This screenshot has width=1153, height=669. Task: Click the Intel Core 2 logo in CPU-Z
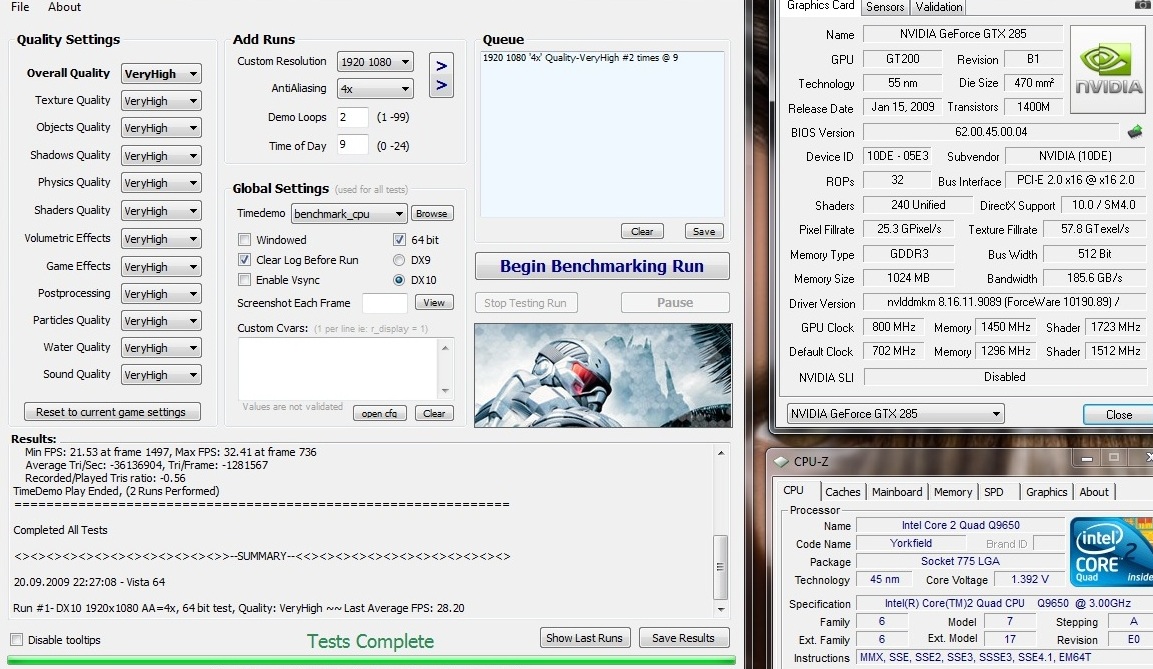pyautogui.click(x=1110, y=551)
